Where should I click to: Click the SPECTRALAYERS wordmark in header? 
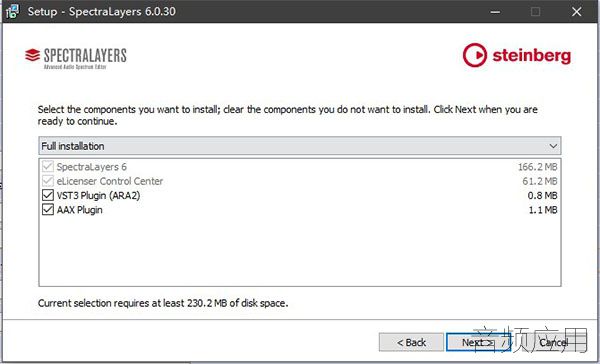pyautogui.click(x=85, y=55)
